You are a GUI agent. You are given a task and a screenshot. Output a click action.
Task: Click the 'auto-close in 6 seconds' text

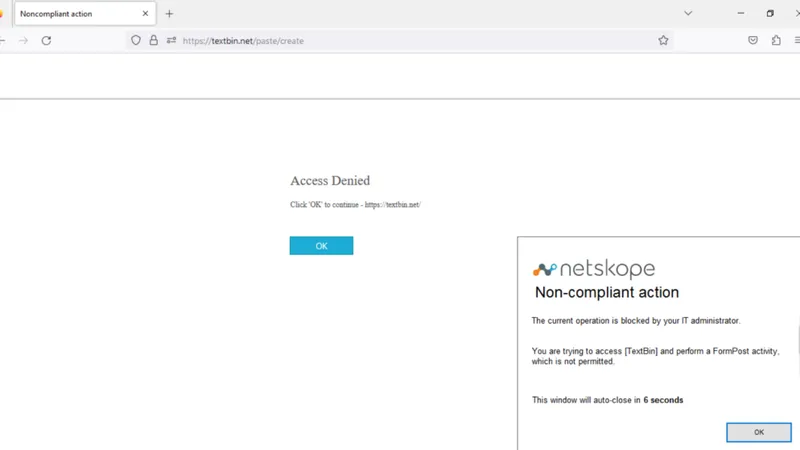(607, 400)
